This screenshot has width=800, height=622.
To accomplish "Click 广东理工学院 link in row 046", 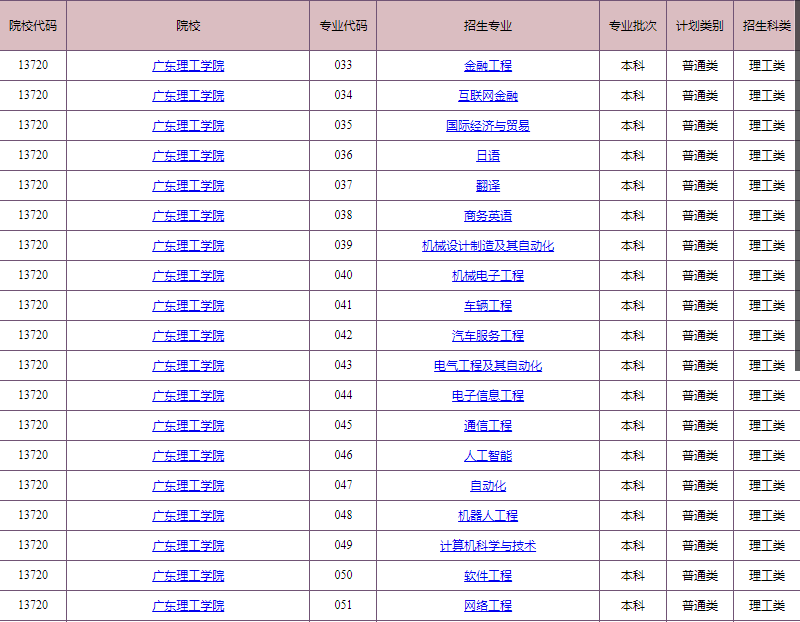I will pyautogui.click(x=188, y=456).
